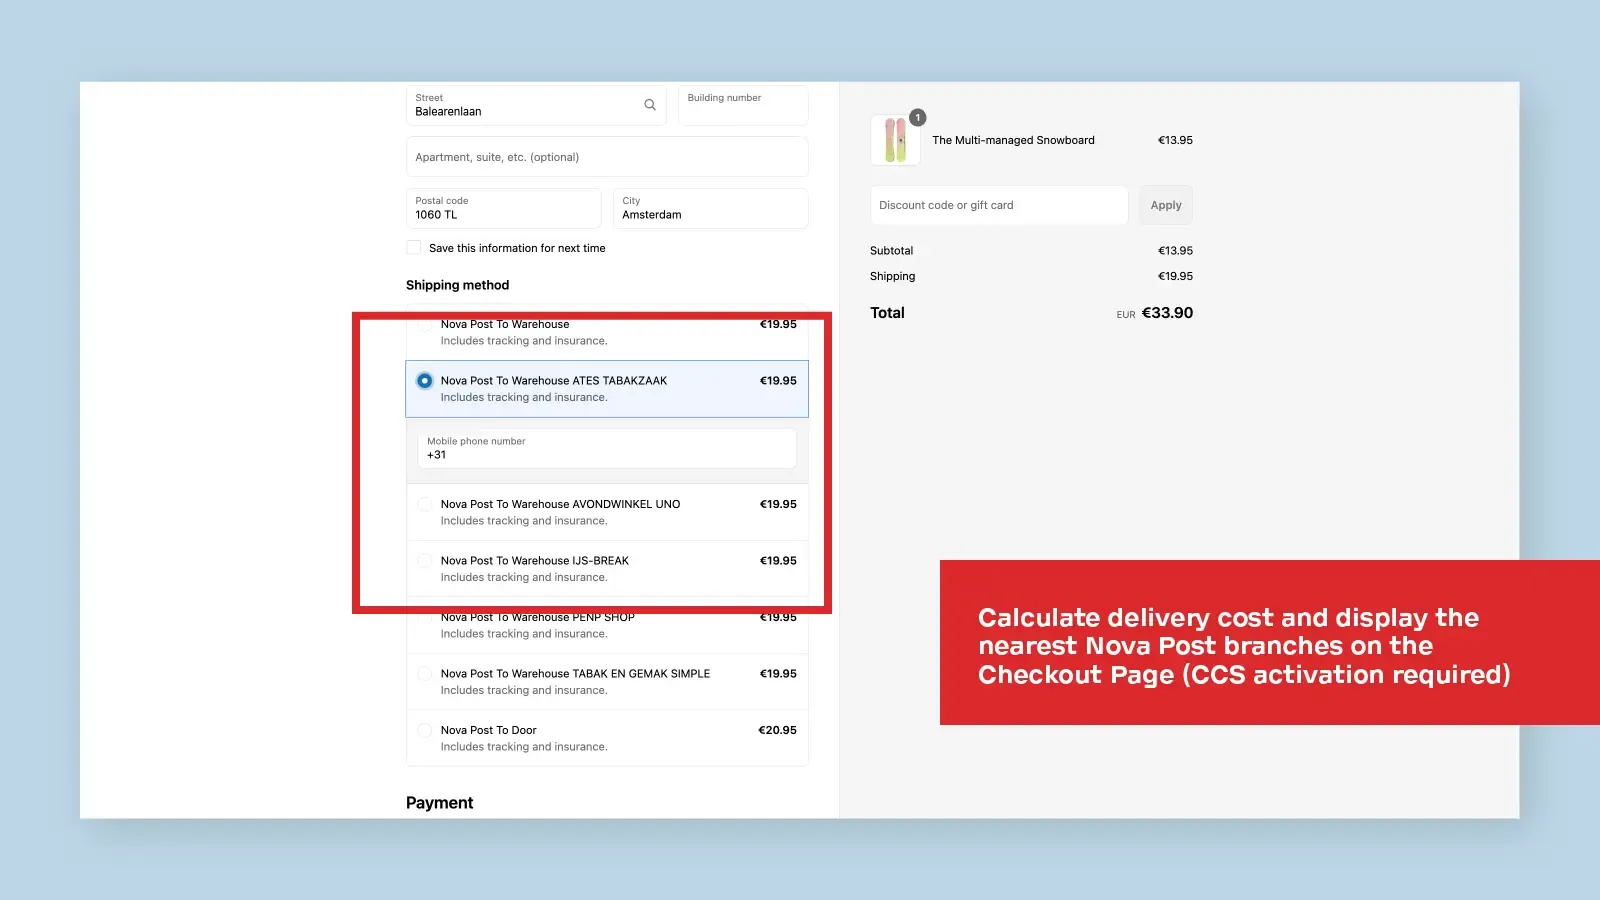Select Nova Post To Warehouse TABAK EN GEMAK SIMPLE

[x=425, y=674]
